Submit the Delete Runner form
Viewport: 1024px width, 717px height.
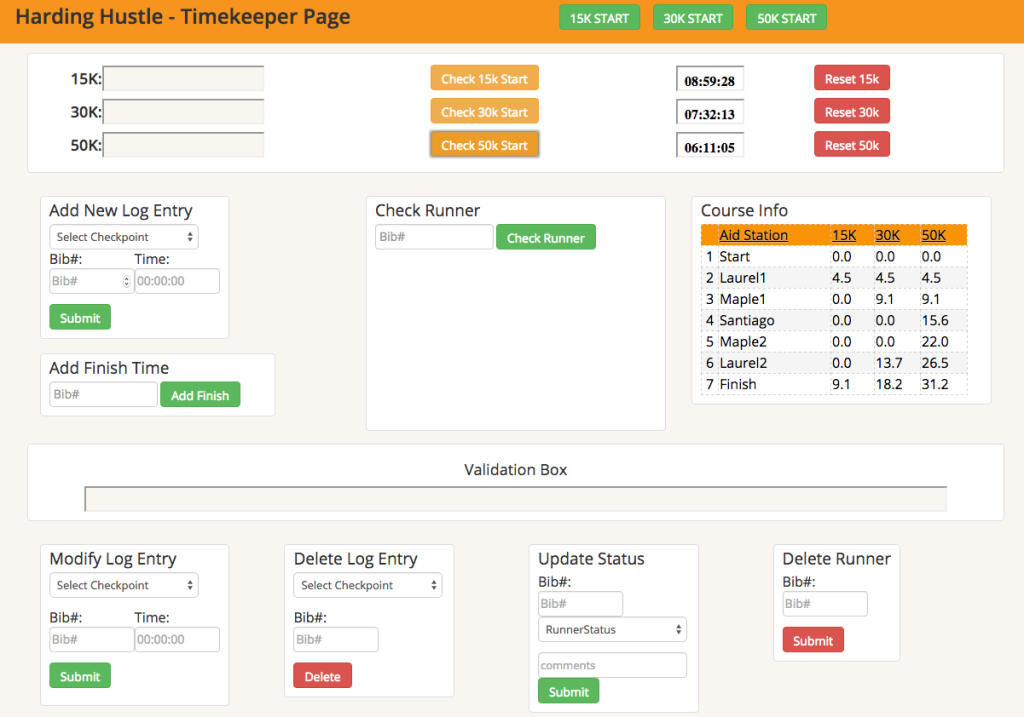[x=812, y=641]
